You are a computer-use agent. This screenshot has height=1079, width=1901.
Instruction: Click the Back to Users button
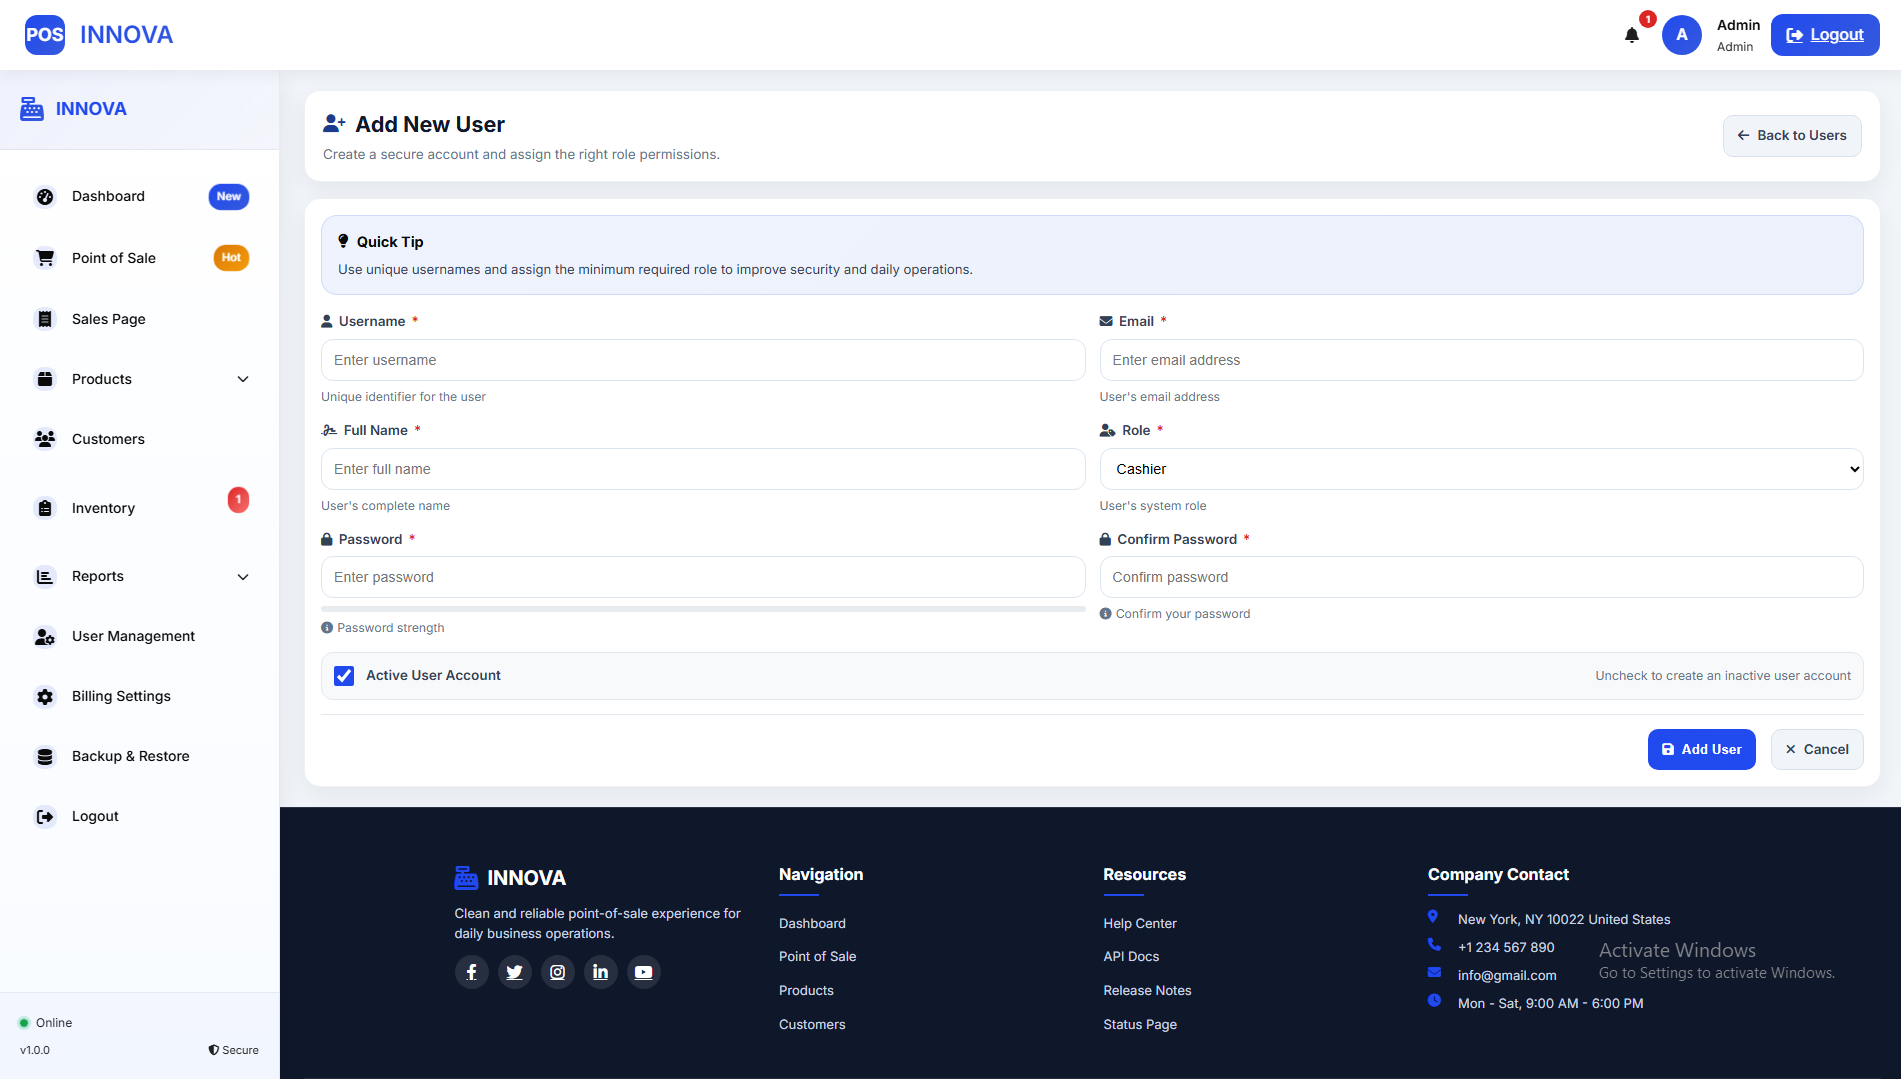(x=1791, y=136)
